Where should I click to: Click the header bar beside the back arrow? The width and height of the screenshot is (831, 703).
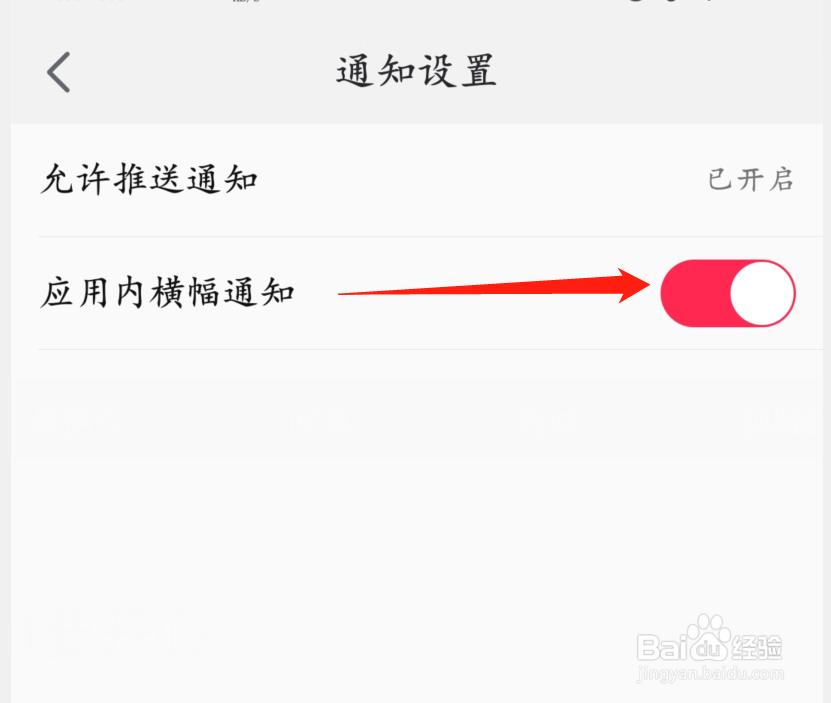pos(201,72)
